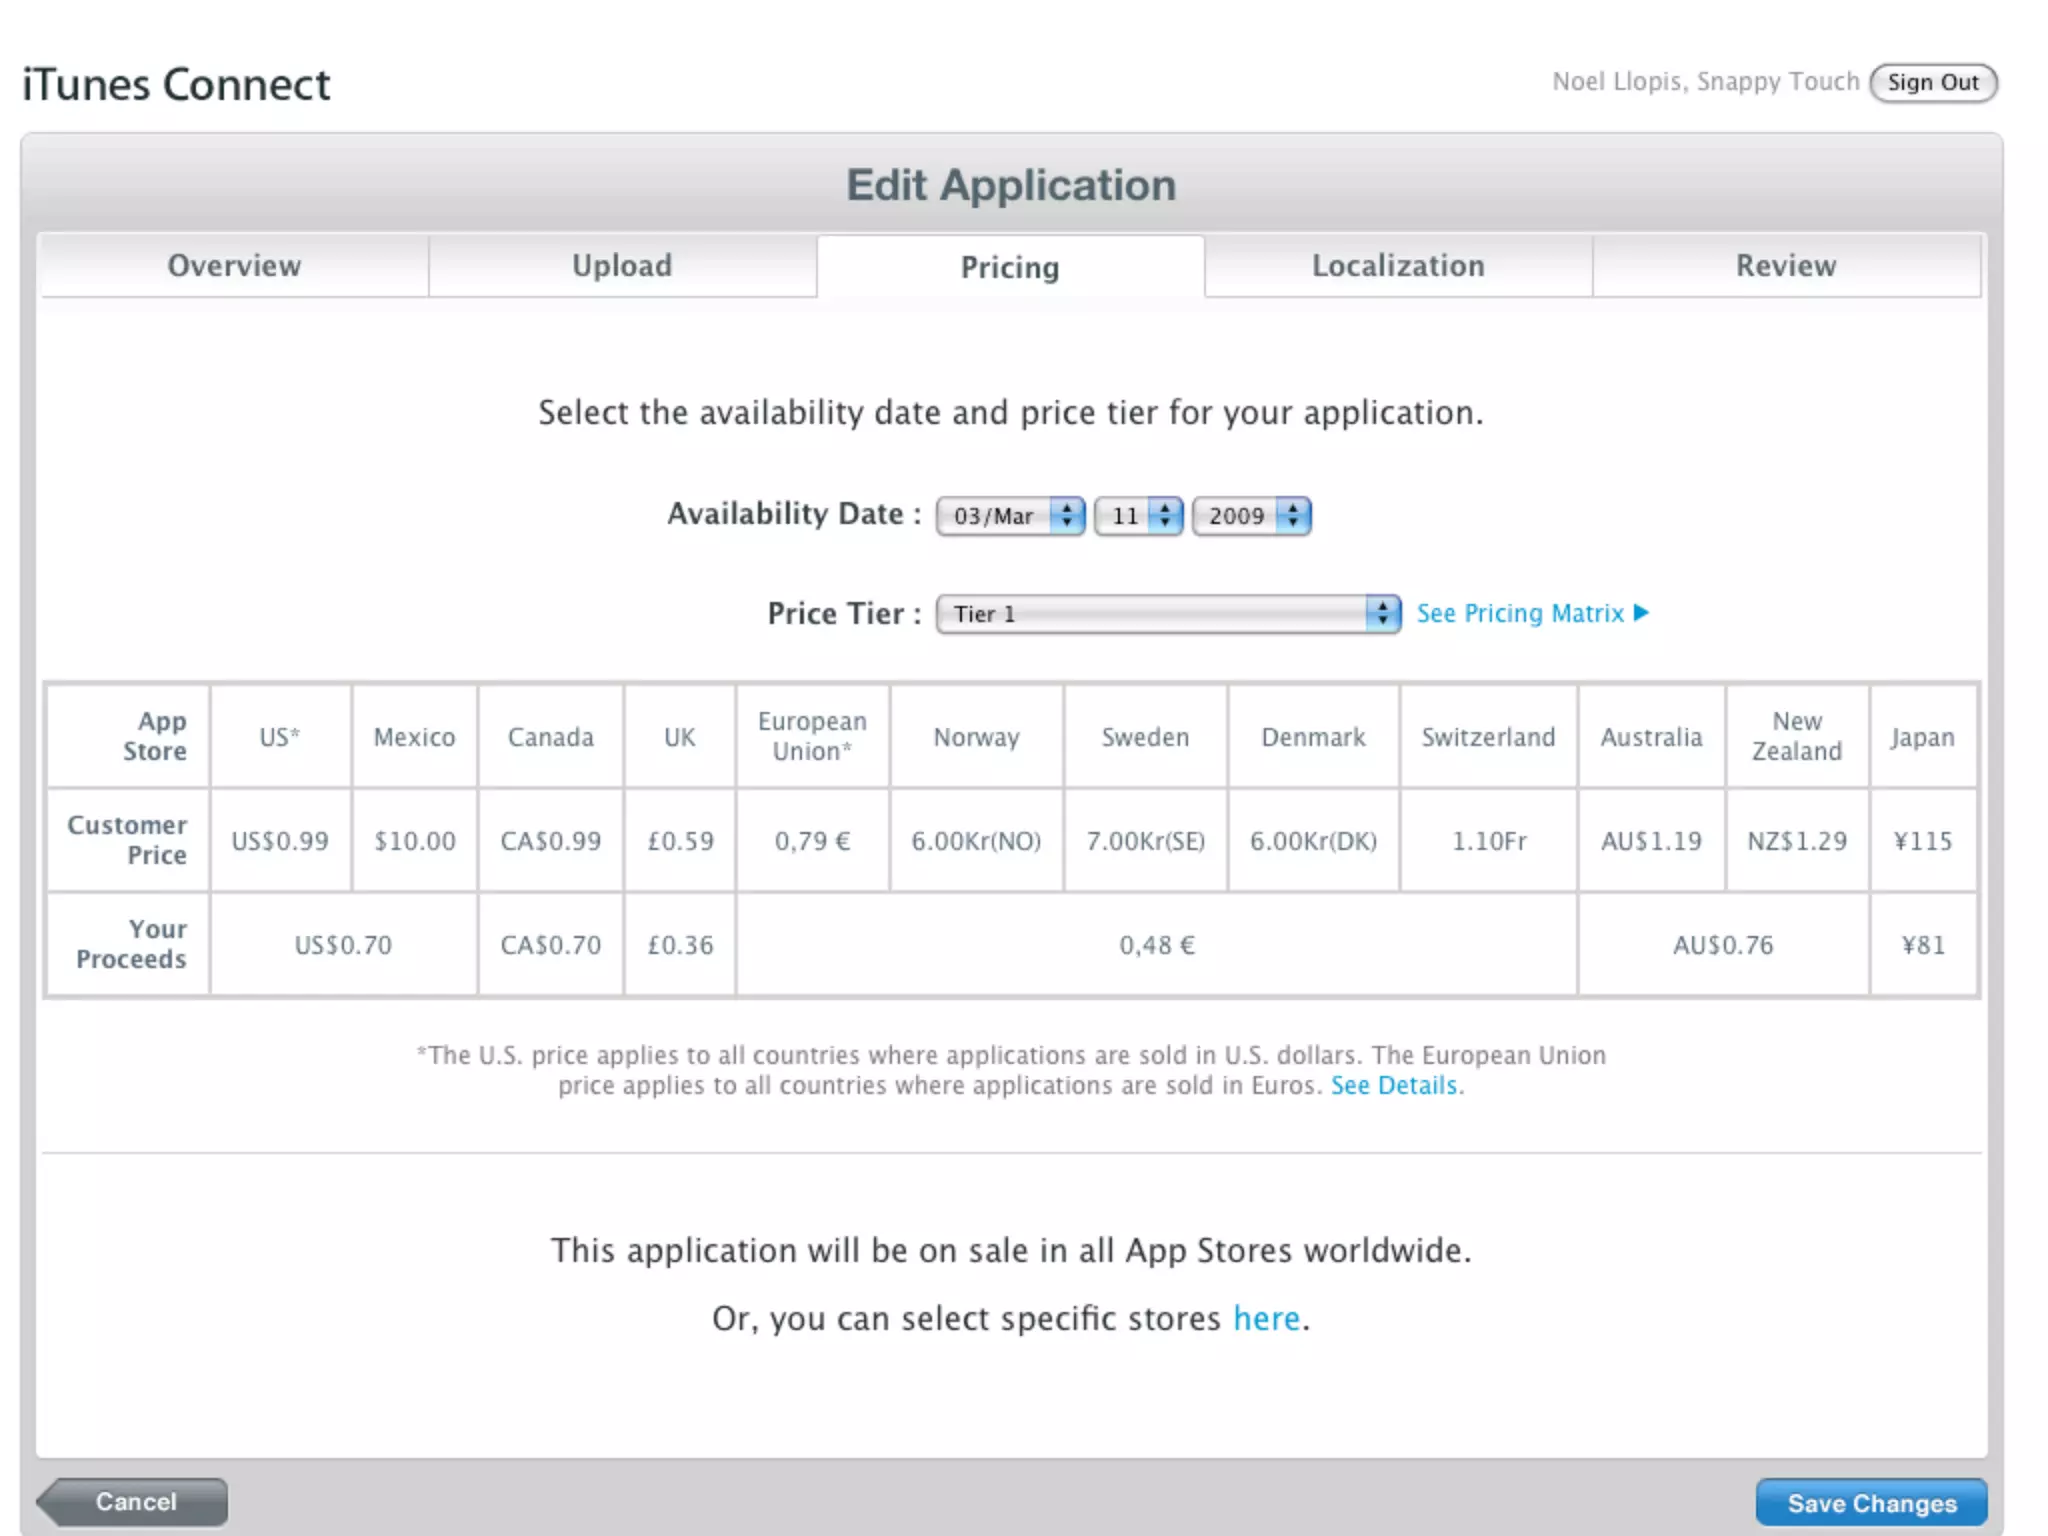
Task: Select the Pricing tab
Action: point(1010,267)
